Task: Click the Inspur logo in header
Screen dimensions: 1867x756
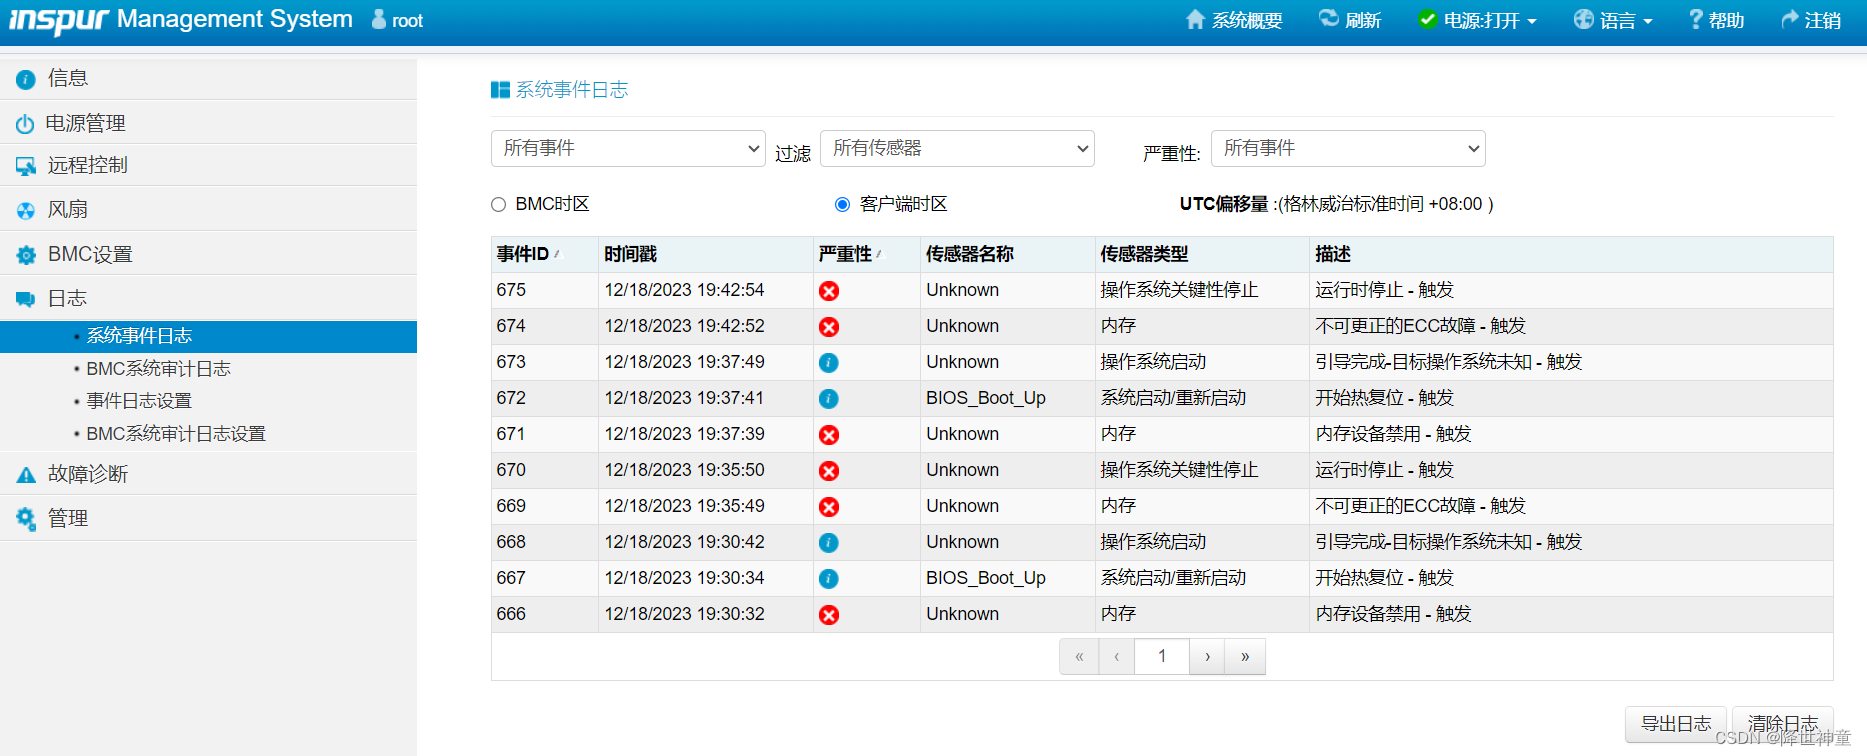Action: (58, 20)
